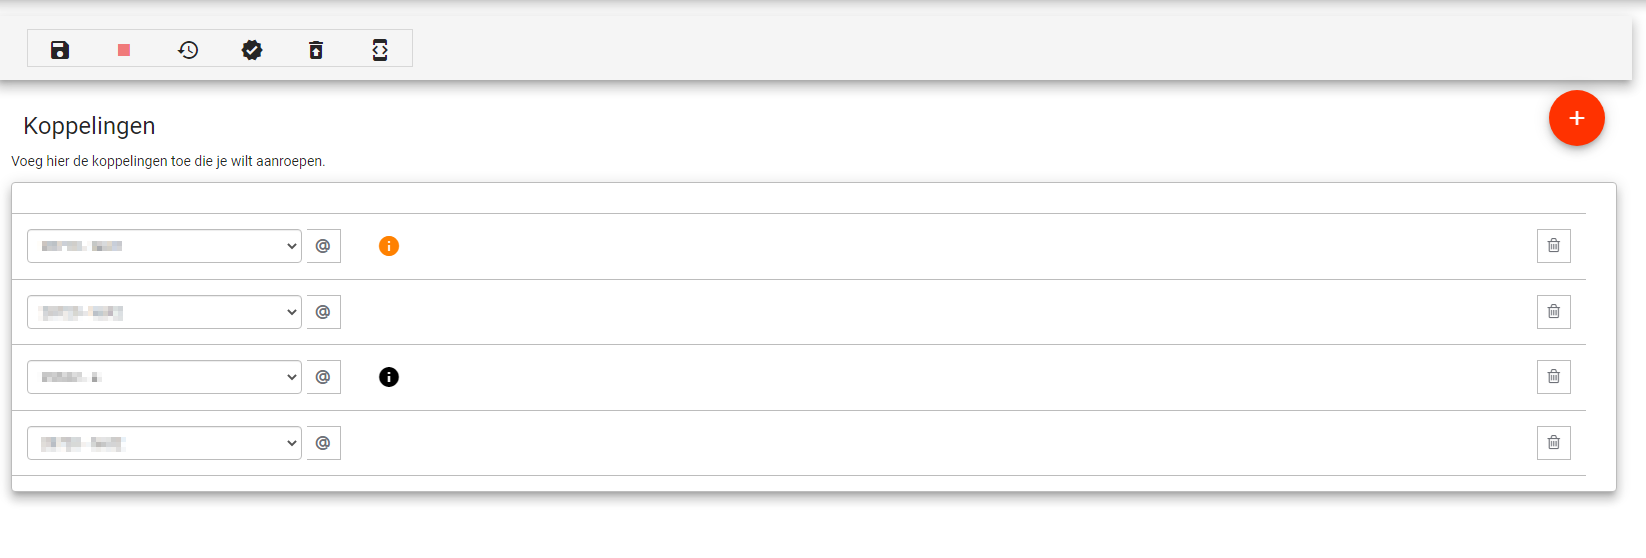
Task: Open the fourth row koppeling dropdown
Action: click(x=164, y=443)
